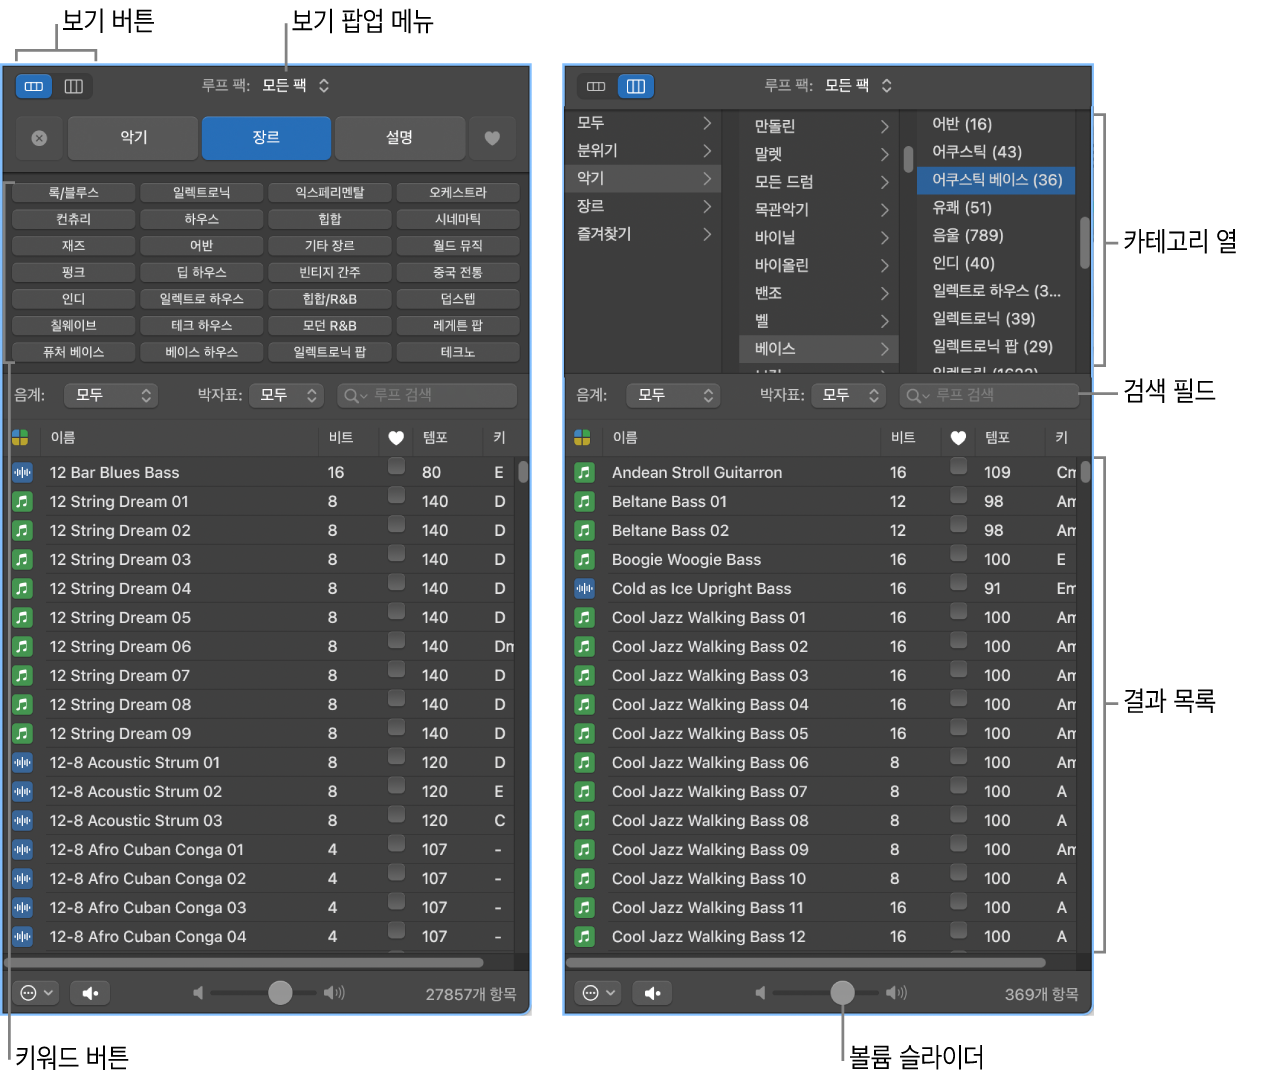This screenshot has height=1085, width=1287.
Task: Show favorites with the heart button beside 설명
Action: click(492, 138)
